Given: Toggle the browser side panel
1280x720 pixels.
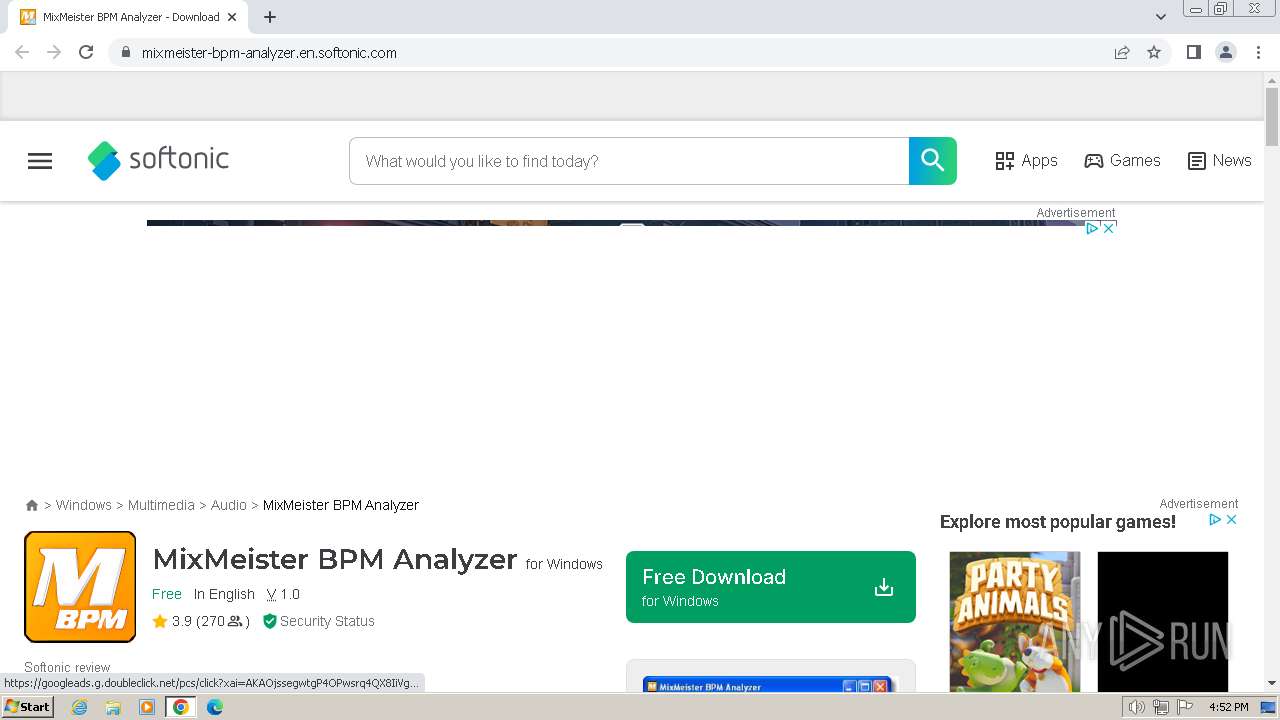Looking at the screenshot, I should point(1194,53).
